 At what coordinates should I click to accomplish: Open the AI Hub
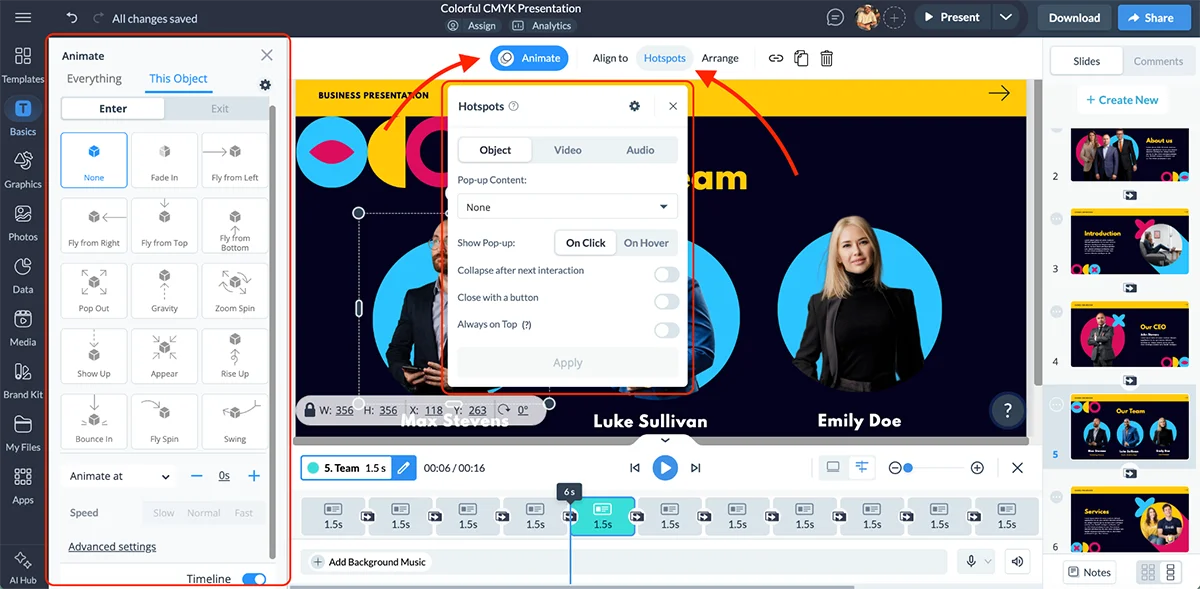[x=23, y=565]
